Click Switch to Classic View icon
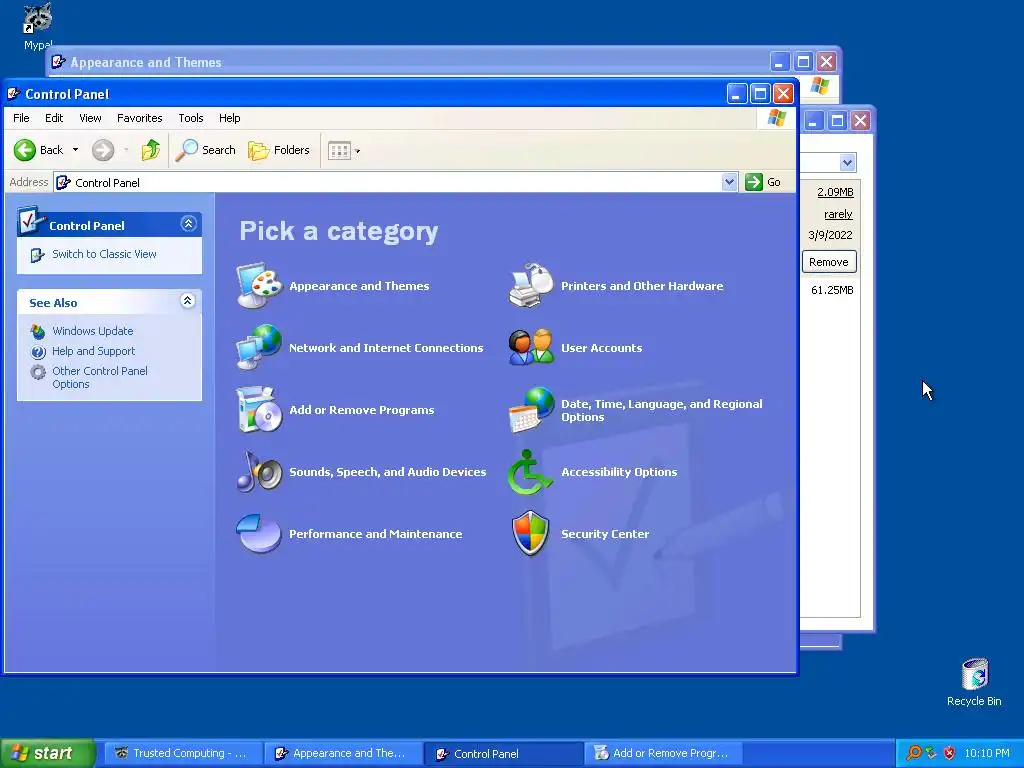Viewport: 1024px width, 768px height. [x=37, y=255]
